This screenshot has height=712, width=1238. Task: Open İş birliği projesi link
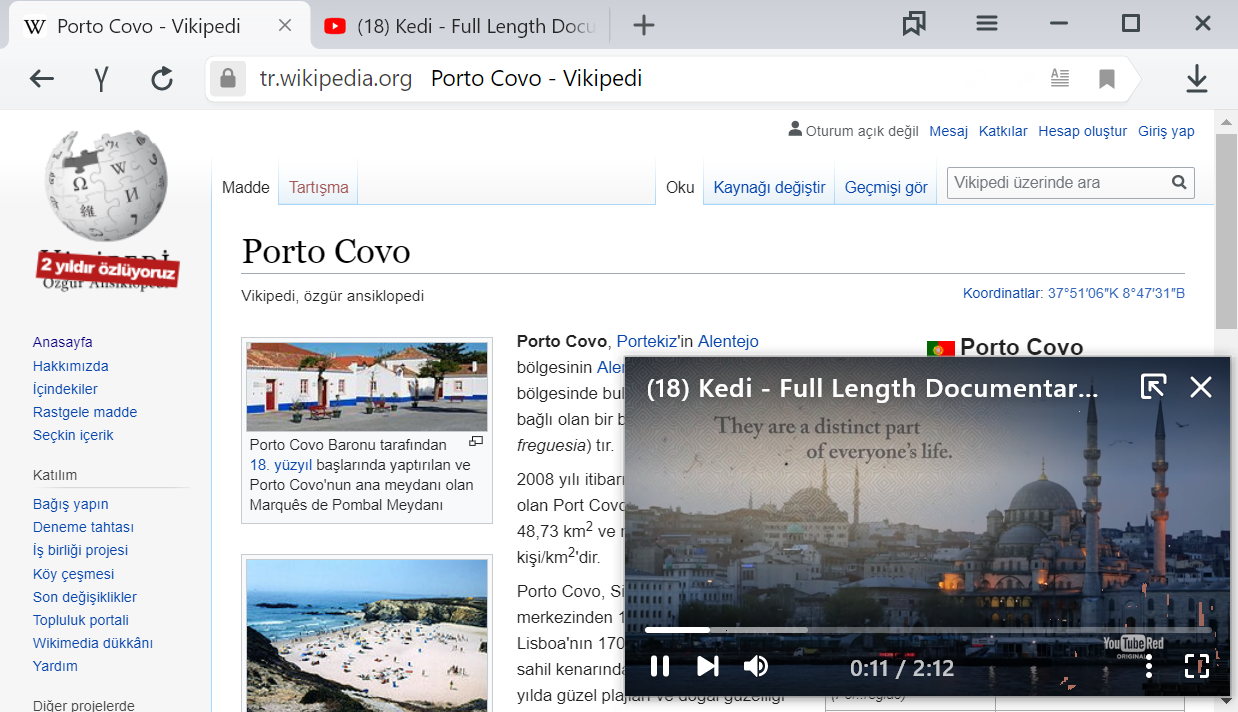80,550
